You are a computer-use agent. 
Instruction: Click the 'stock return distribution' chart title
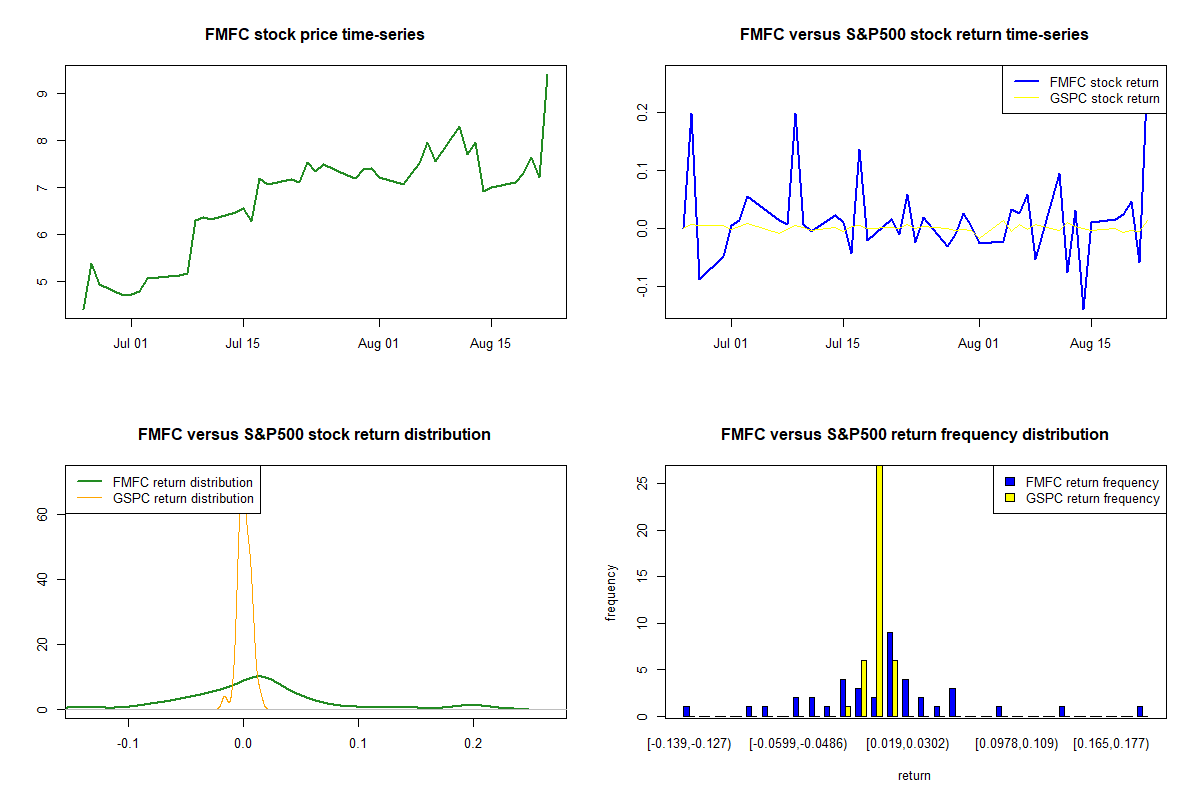pos(314,435)
